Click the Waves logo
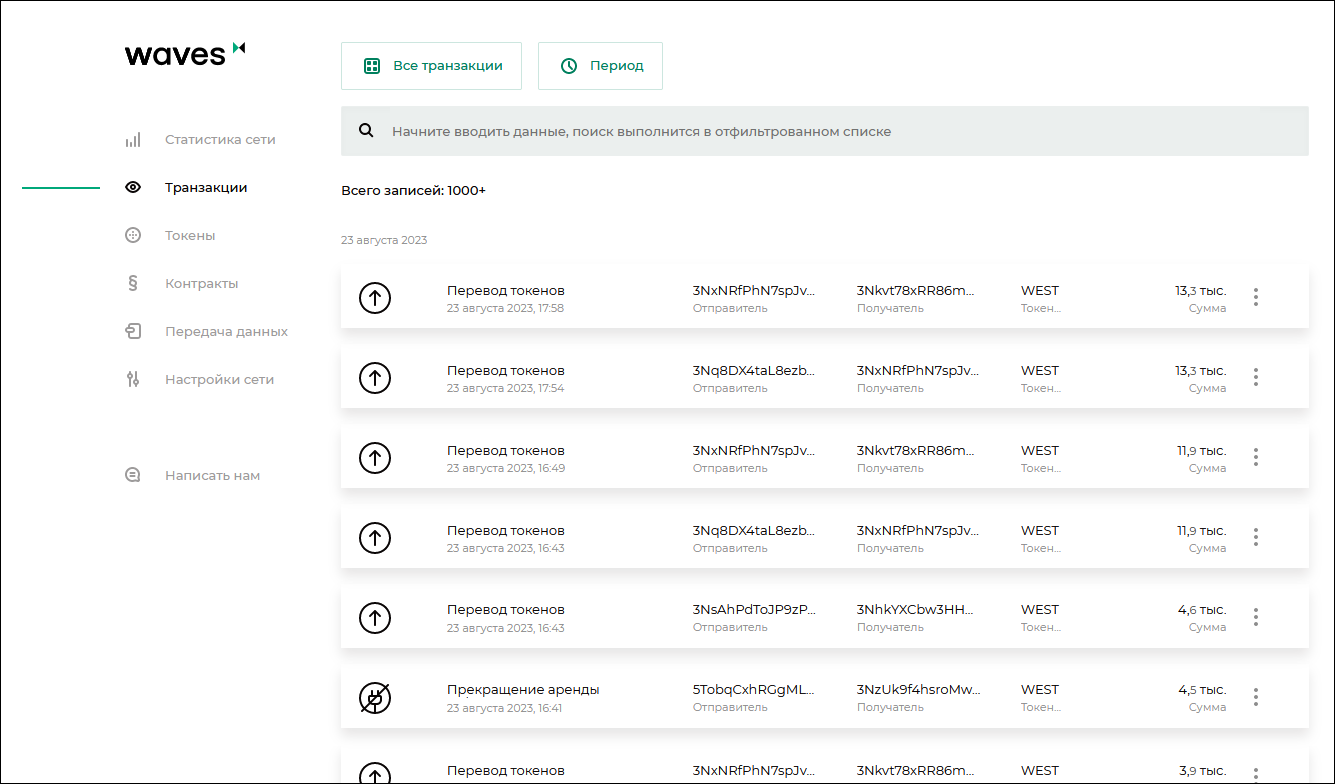 click(x=185, y=54)
